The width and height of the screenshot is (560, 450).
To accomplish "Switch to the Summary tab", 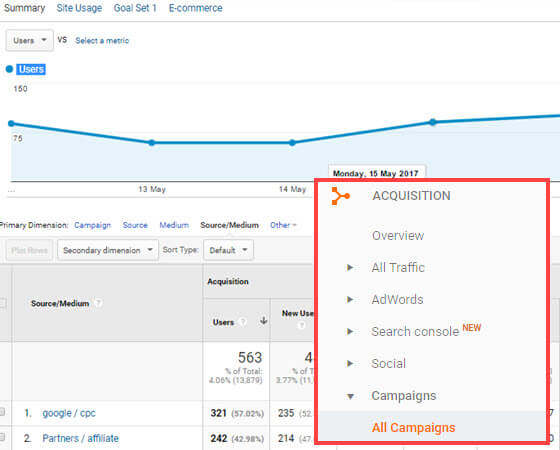I will coord(24,8).
